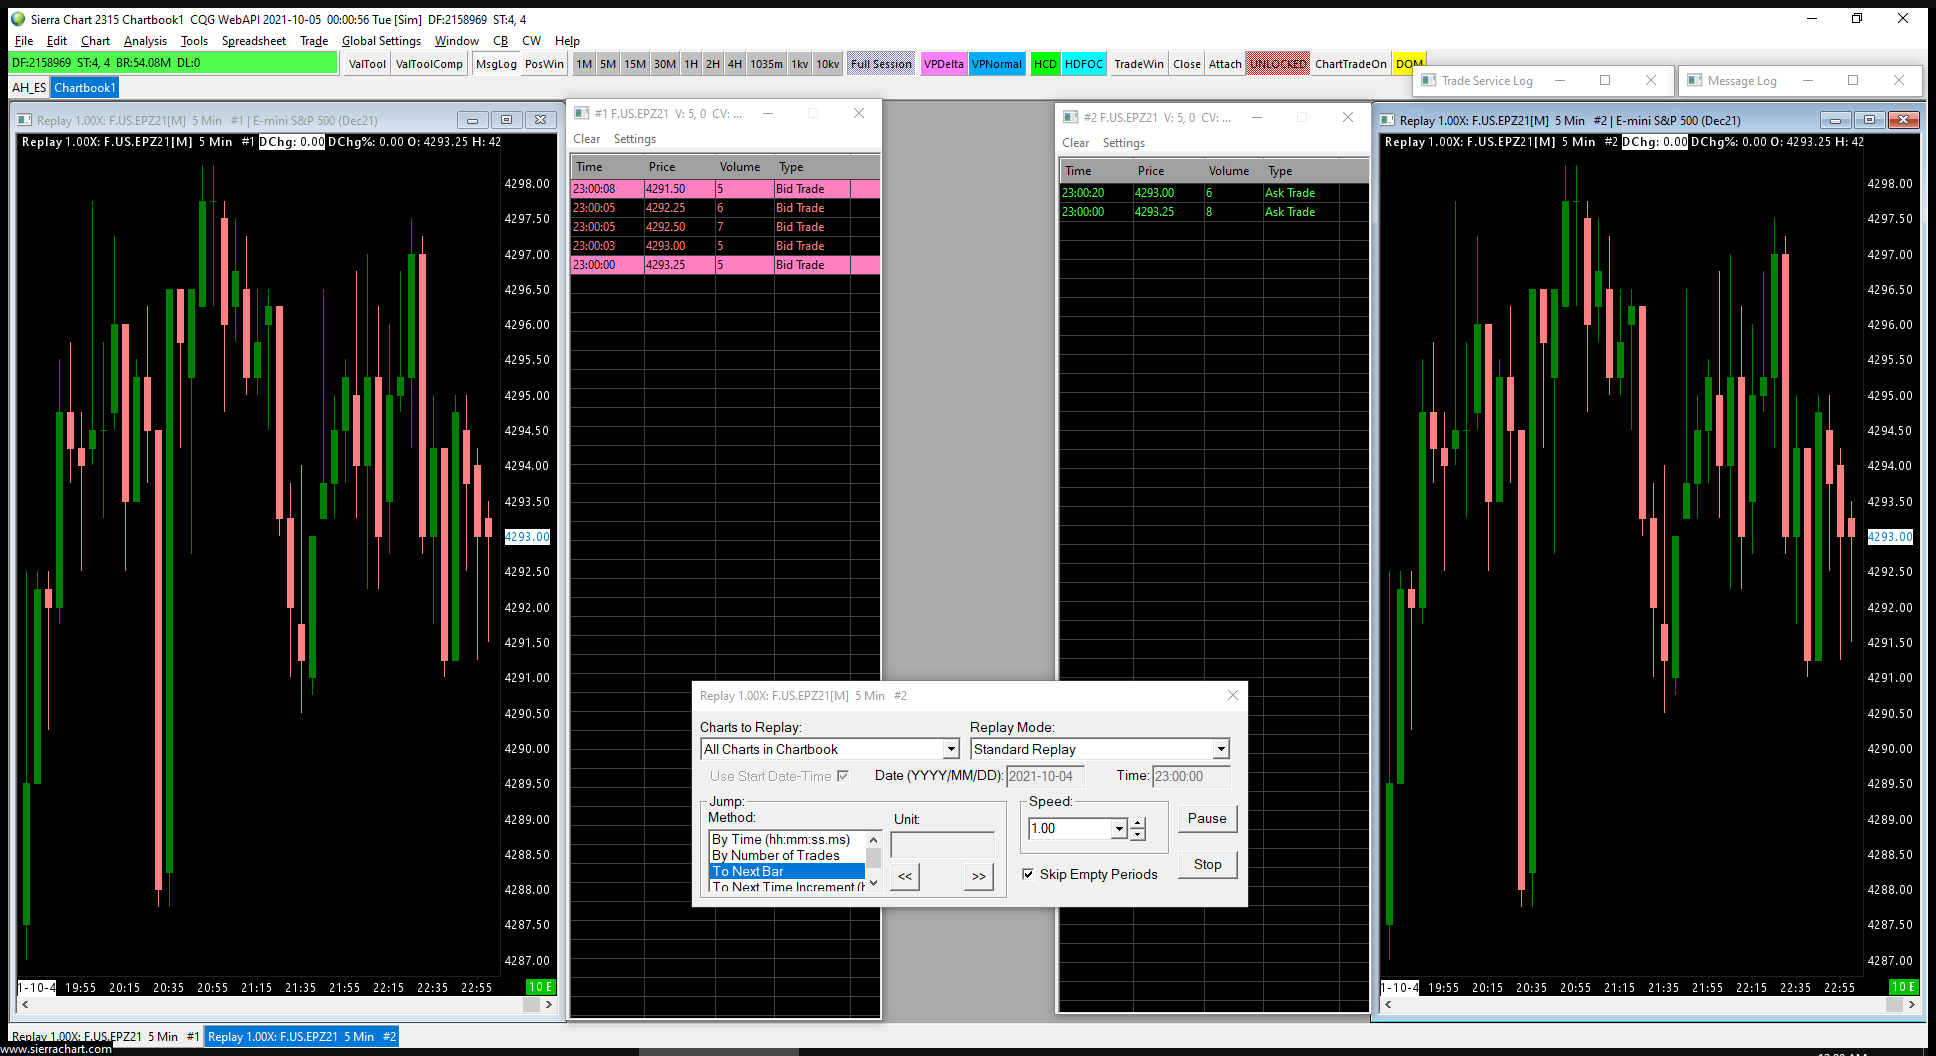Viewport: 1936px width, 1056px height.
Task: Clear the #1 time and sales window
Action: (587, 139)
